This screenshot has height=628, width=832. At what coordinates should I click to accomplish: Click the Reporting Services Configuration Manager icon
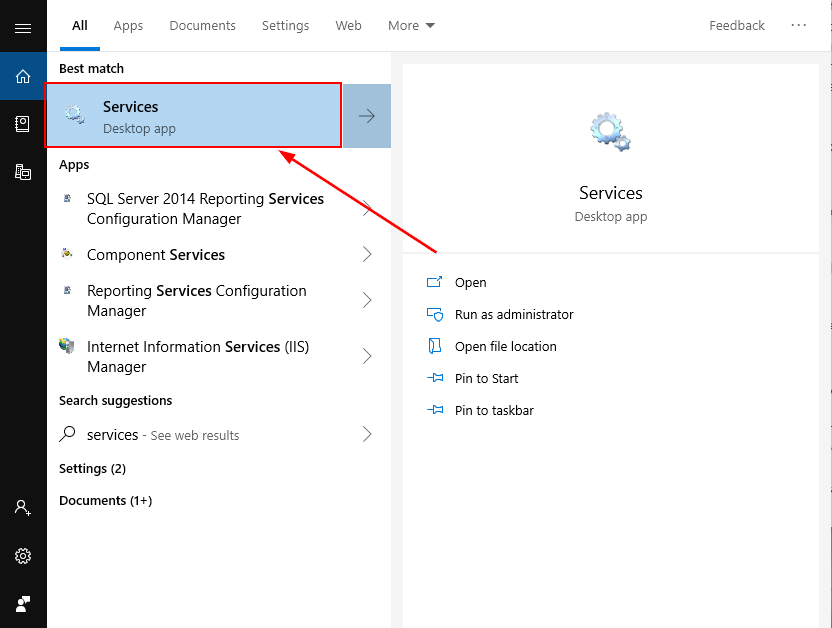coord(67,290)
